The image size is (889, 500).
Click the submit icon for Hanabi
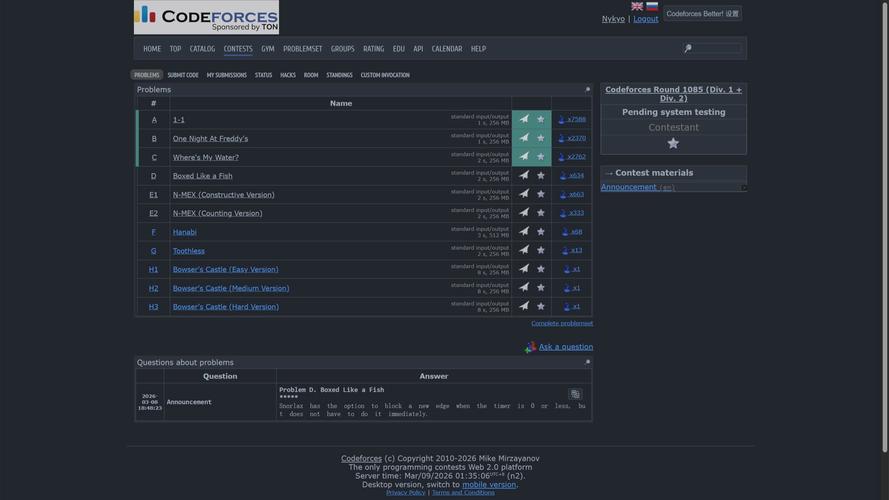point(523,232)
